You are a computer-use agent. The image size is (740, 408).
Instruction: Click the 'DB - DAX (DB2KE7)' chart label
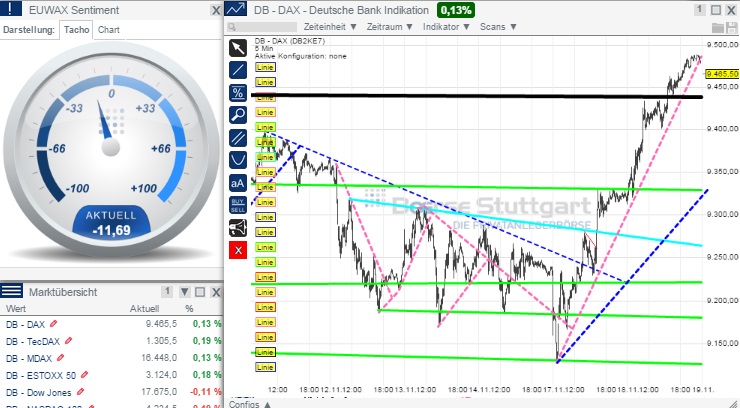[290, 41]
